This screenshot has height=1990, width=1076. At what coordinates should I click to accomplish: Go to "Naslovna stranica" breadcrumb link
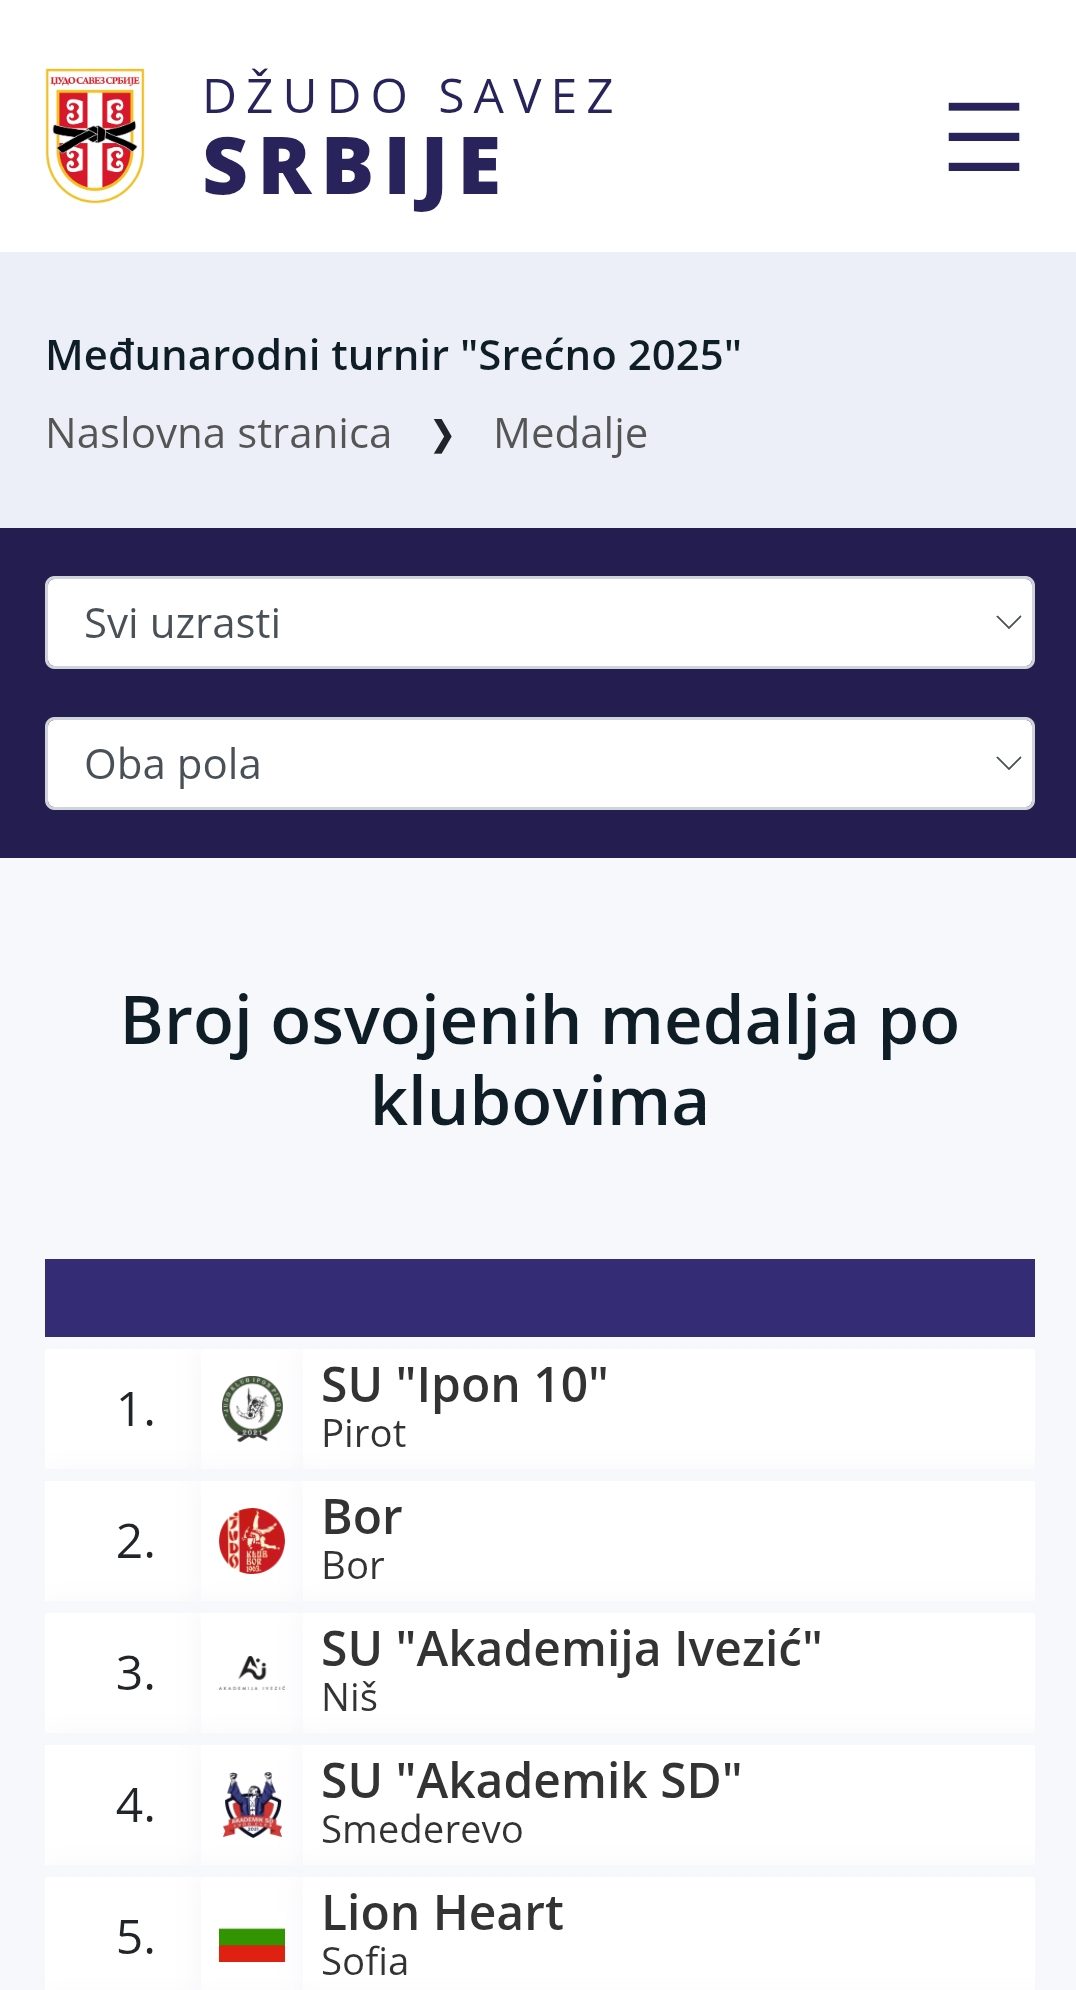(x=218, y=434)
